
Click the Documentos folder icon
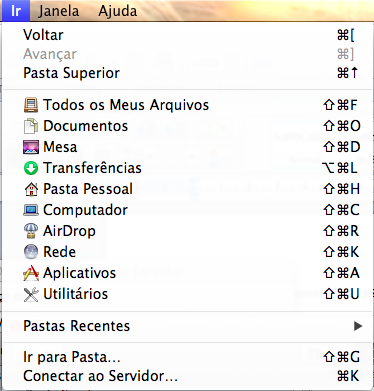[31, 126]
